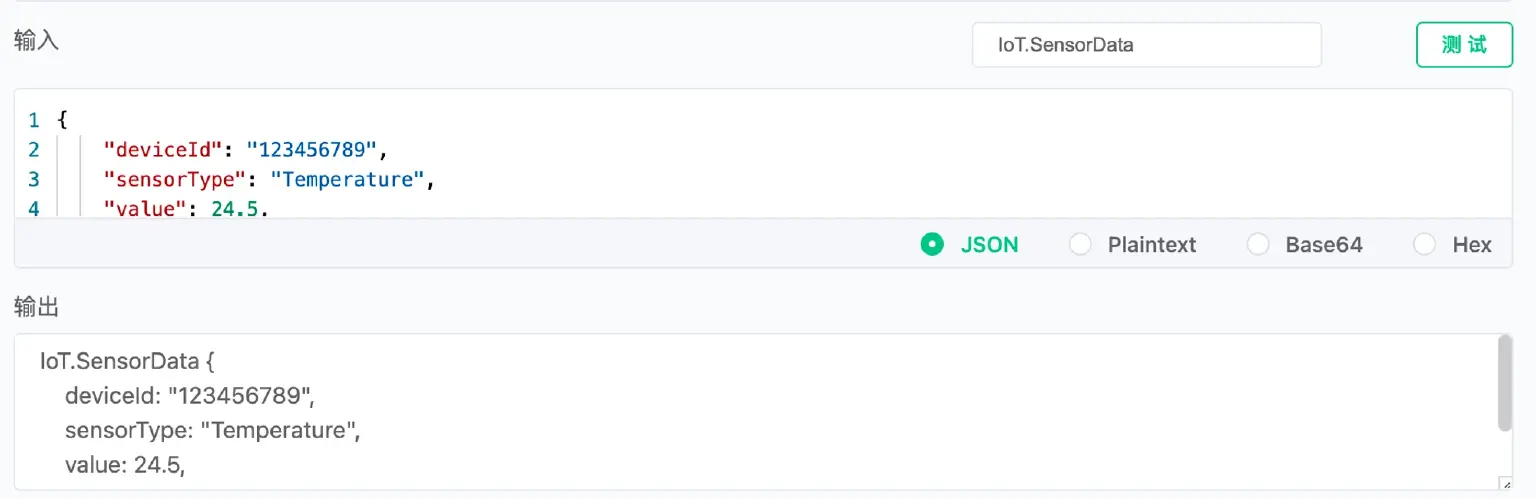Choose the Base64 input format option
This screenshot has width=1536, height=499.
tap(1258, 245)
